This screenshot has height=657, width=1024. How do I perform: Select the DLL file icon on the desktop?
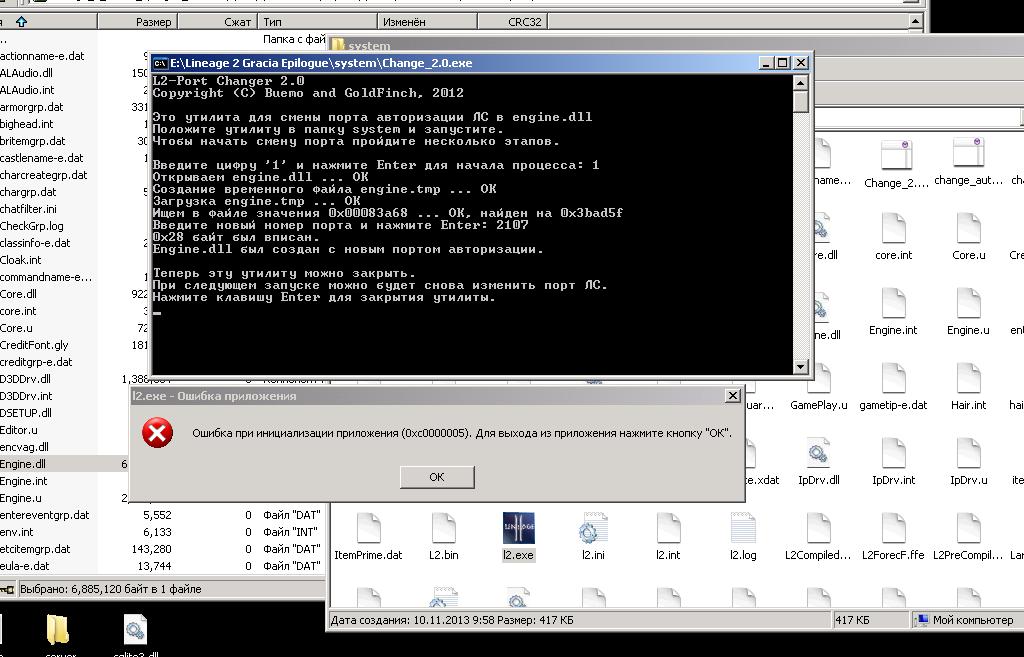click(135, 630)
